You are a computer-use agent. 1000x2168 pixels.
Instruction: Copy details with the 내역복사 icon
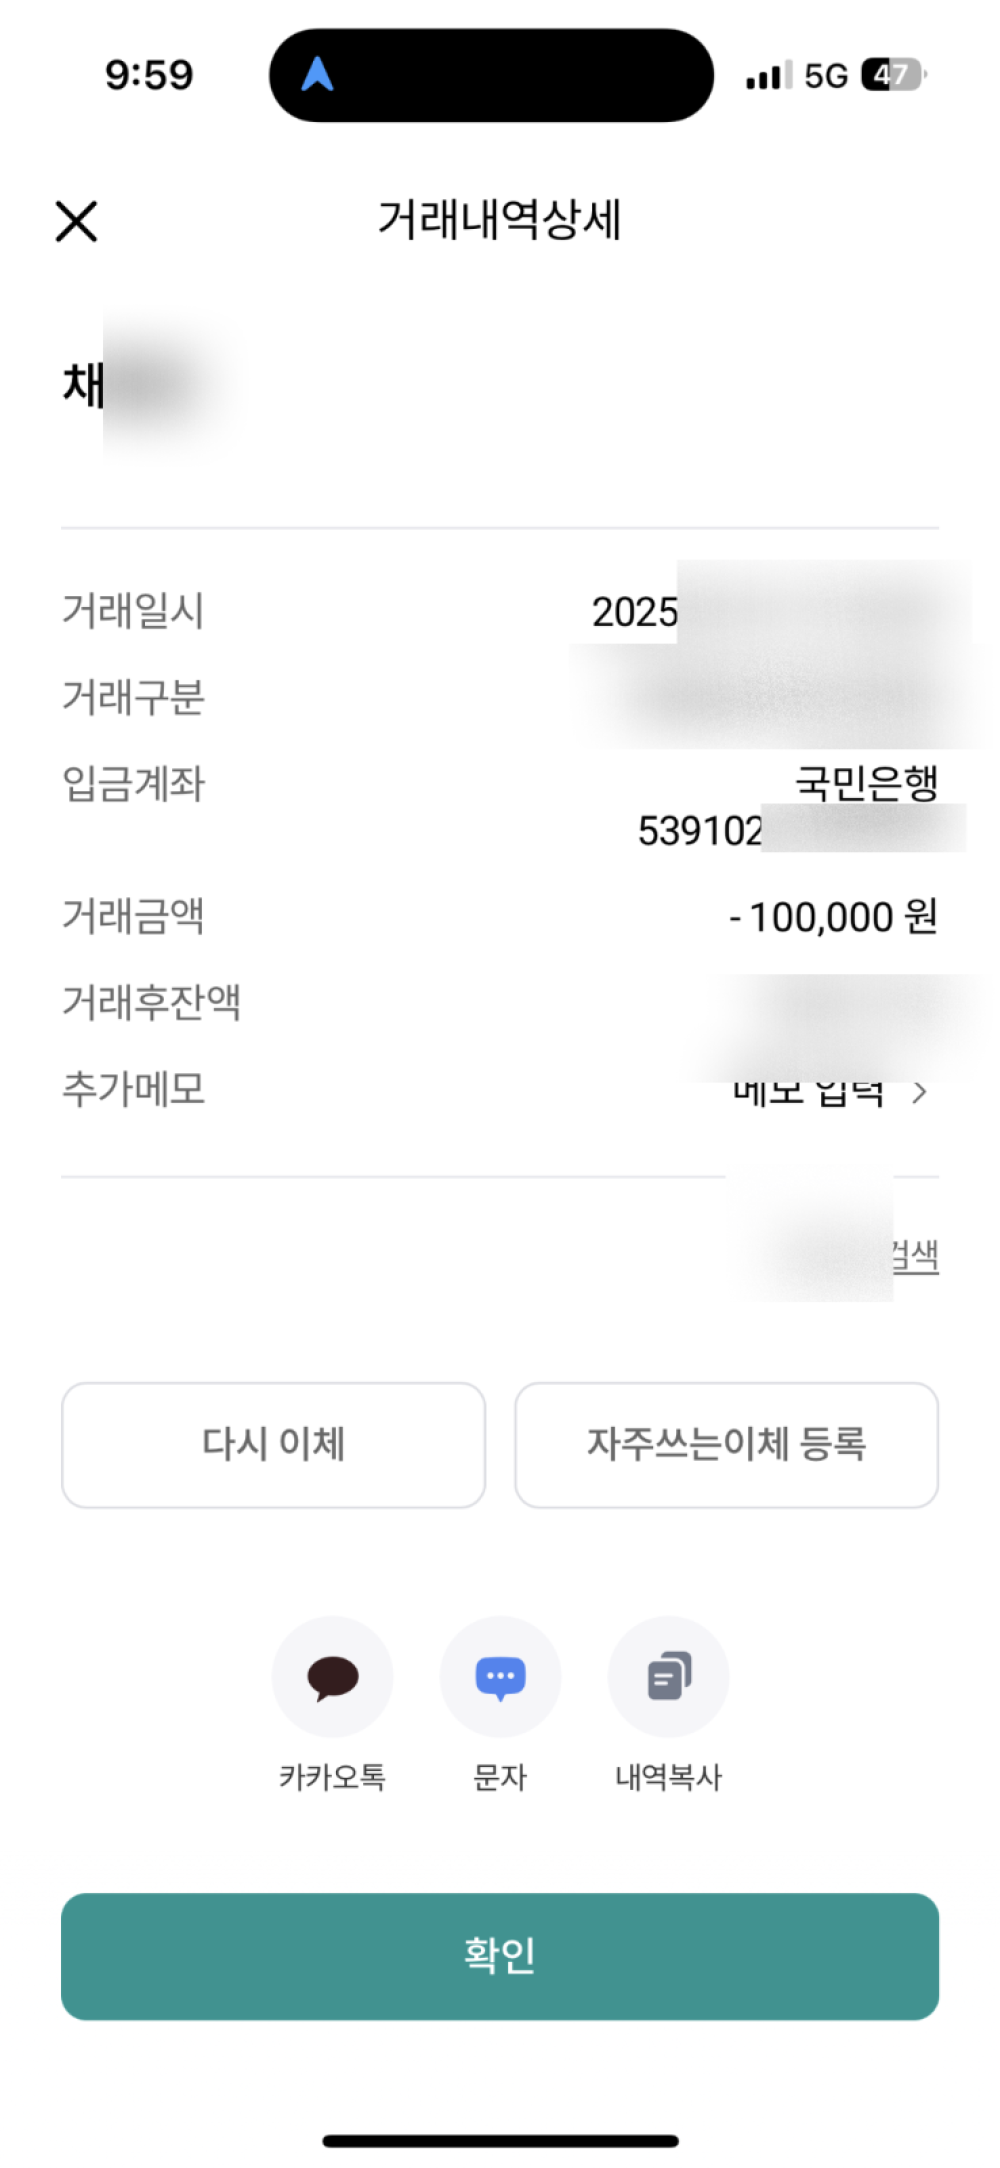click(668, 1676)
